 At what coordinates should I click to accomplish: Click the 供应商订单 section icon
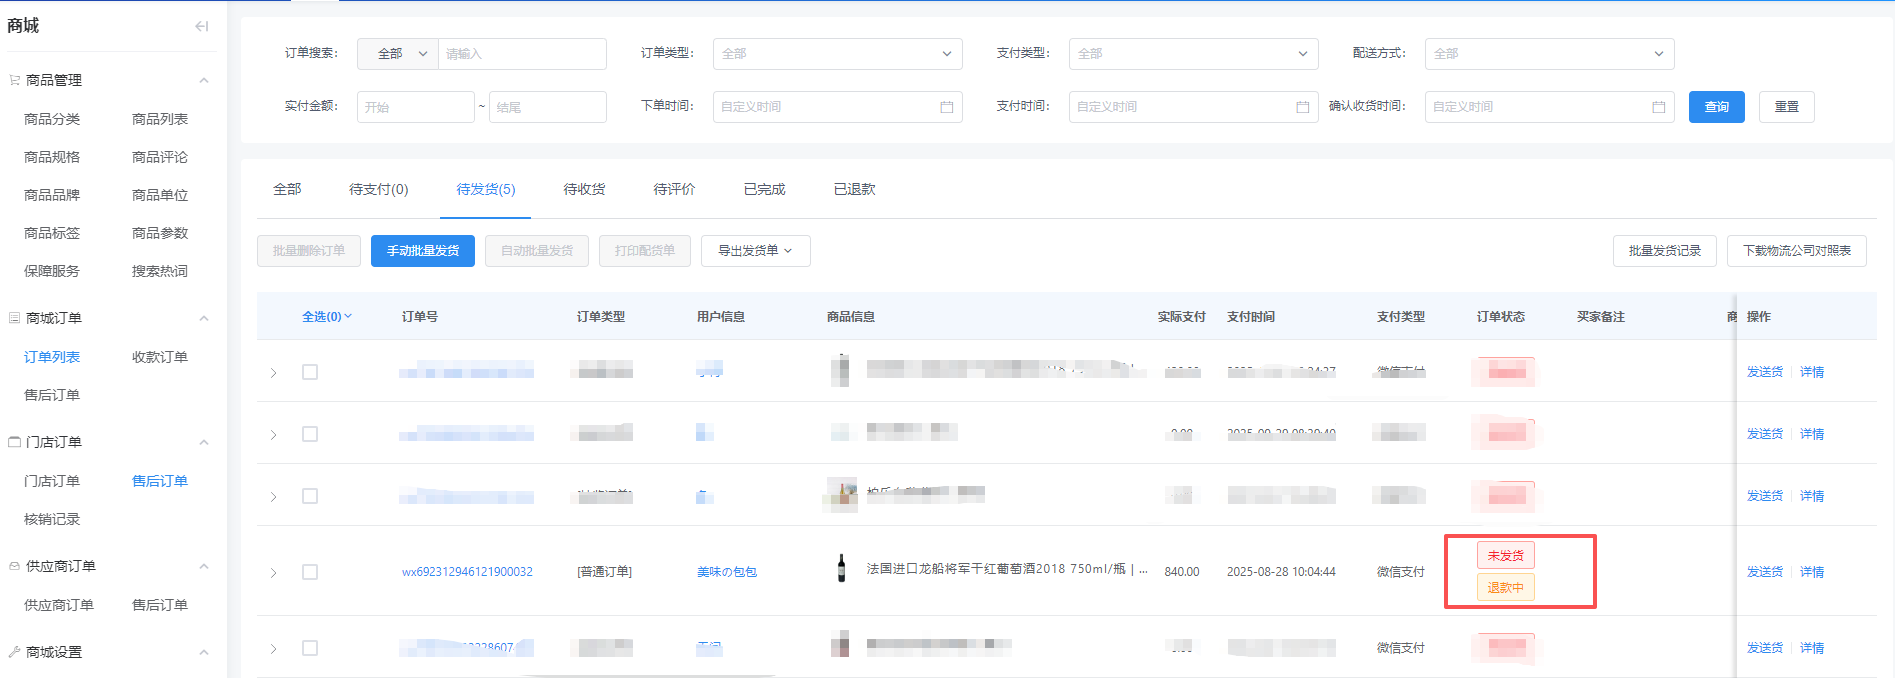pos(14,566)
